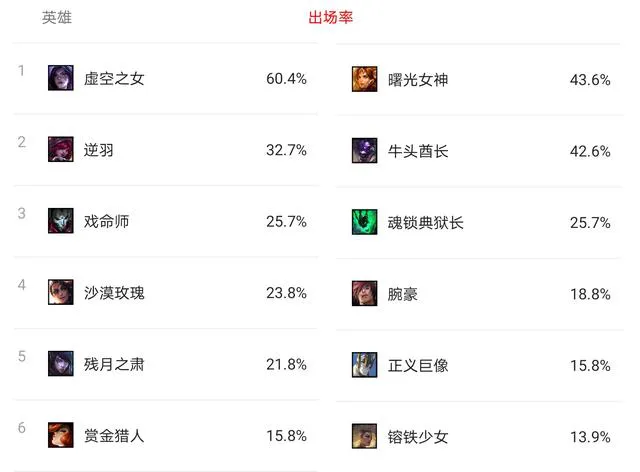Image resolution: width=640 pixels, height=472 pixels.
Task: Click the rank number 3 label
Action: click(22, 213)
